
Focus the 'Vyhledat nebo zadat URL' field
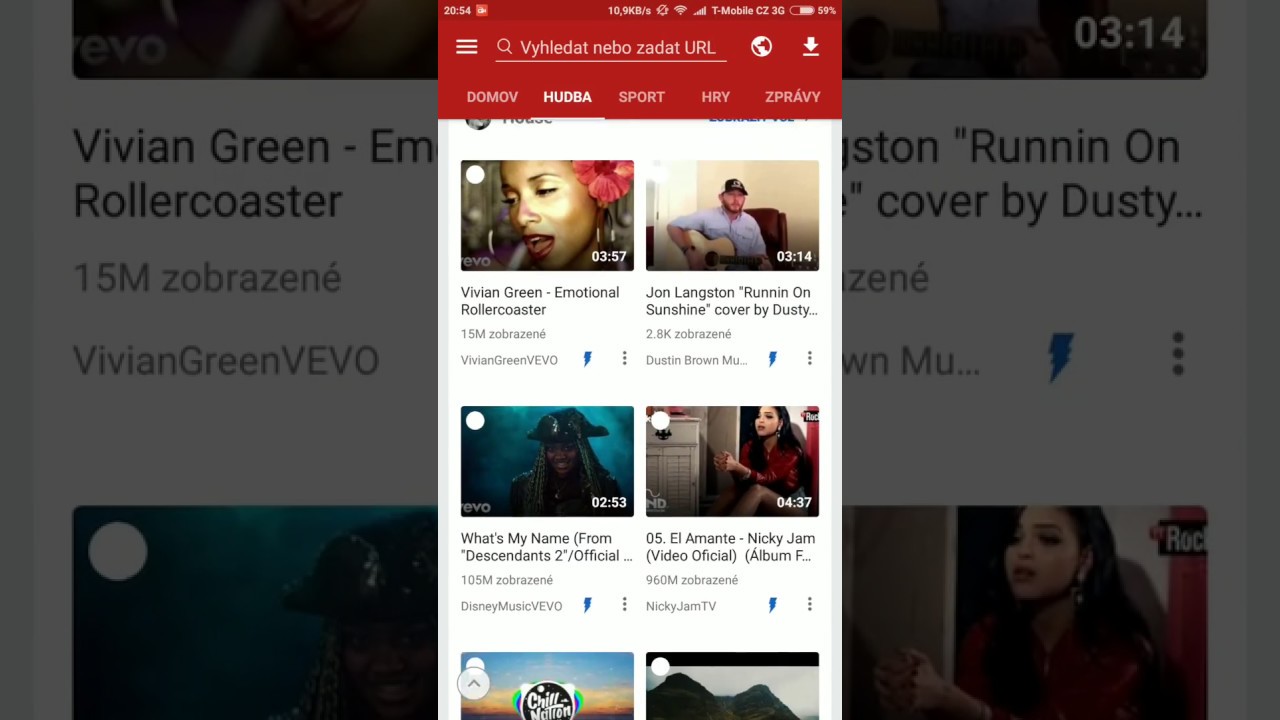point(611,48)
